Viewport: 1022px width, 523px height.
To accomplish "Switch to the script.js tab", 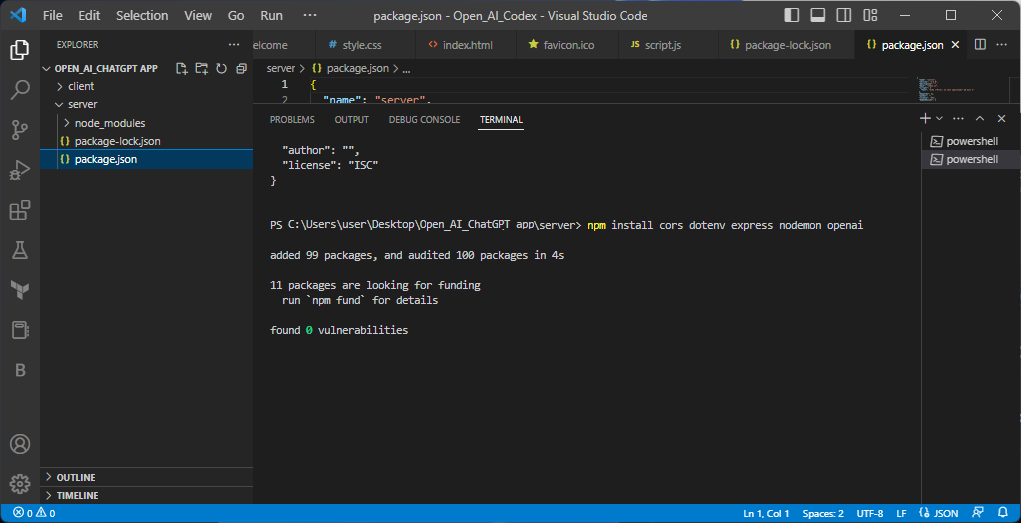I will click(x=662, y=45).
